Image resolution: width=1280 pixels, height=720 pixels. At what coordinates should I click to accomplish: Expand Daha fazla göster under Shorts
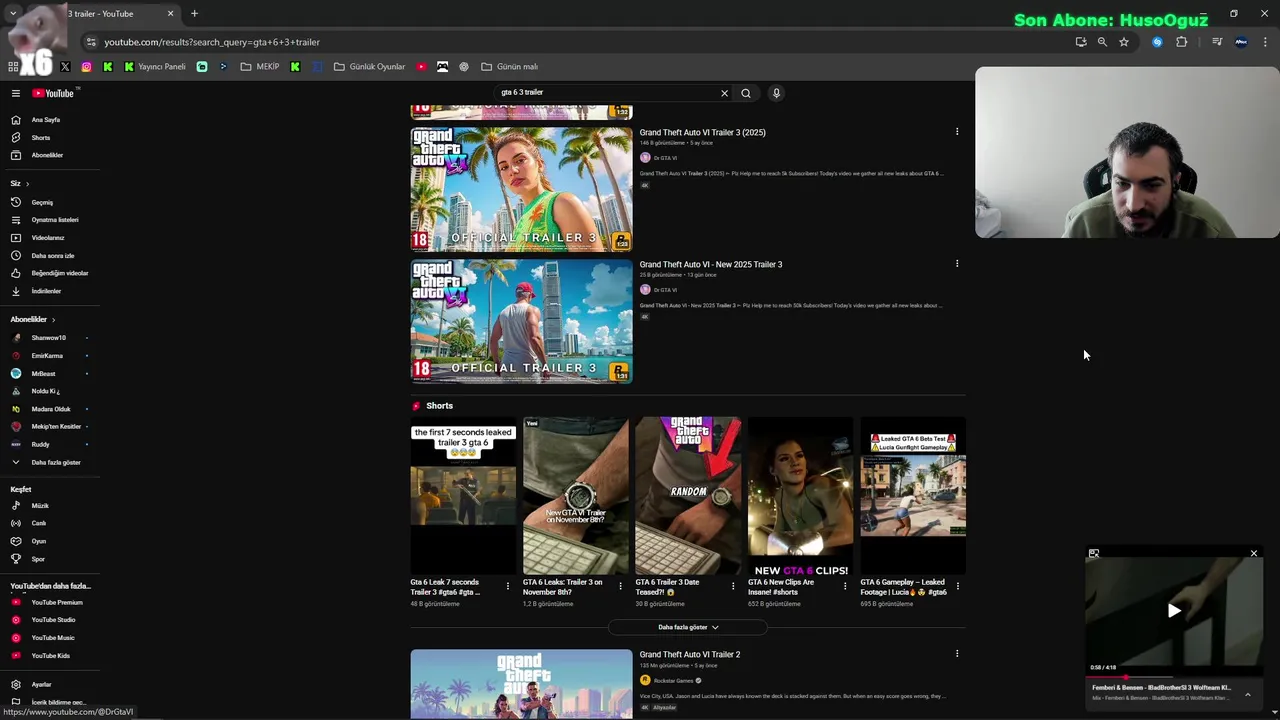click(688, 627)
